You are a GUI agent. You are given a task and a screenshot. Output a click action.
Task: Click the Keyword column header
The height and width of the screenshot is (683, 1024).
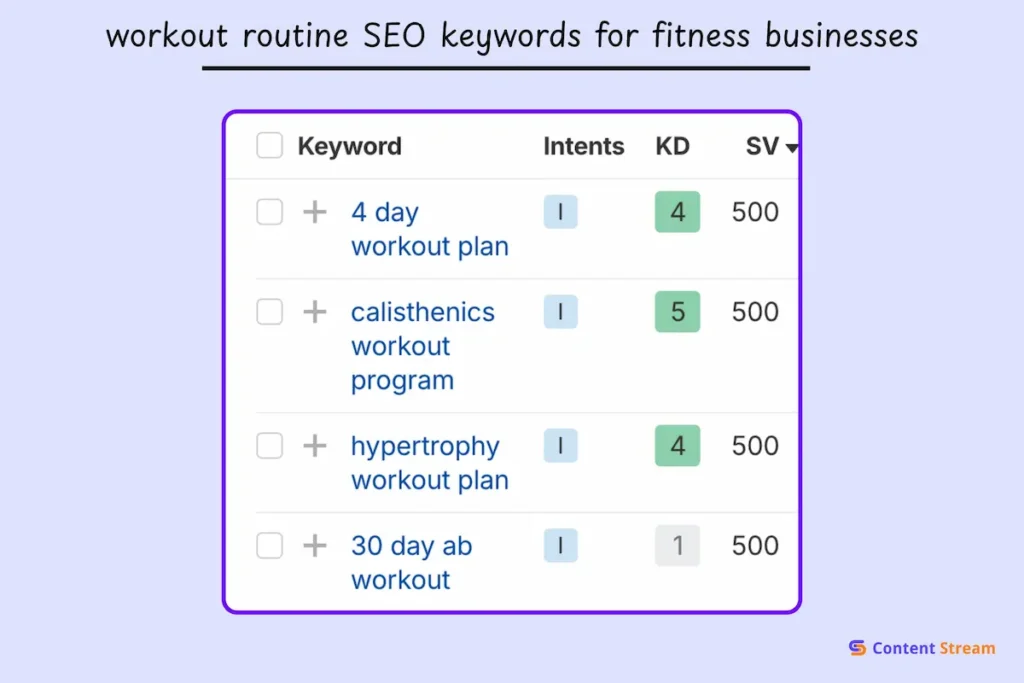click(x=349, y=146)
